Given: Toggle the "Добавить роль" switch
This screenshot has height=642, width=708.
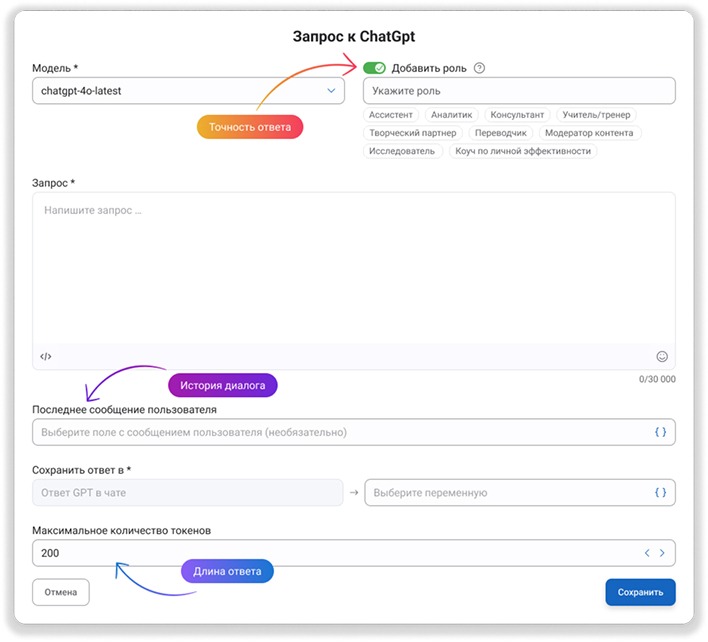Looking at the screenshot, I should click(375, 69).
